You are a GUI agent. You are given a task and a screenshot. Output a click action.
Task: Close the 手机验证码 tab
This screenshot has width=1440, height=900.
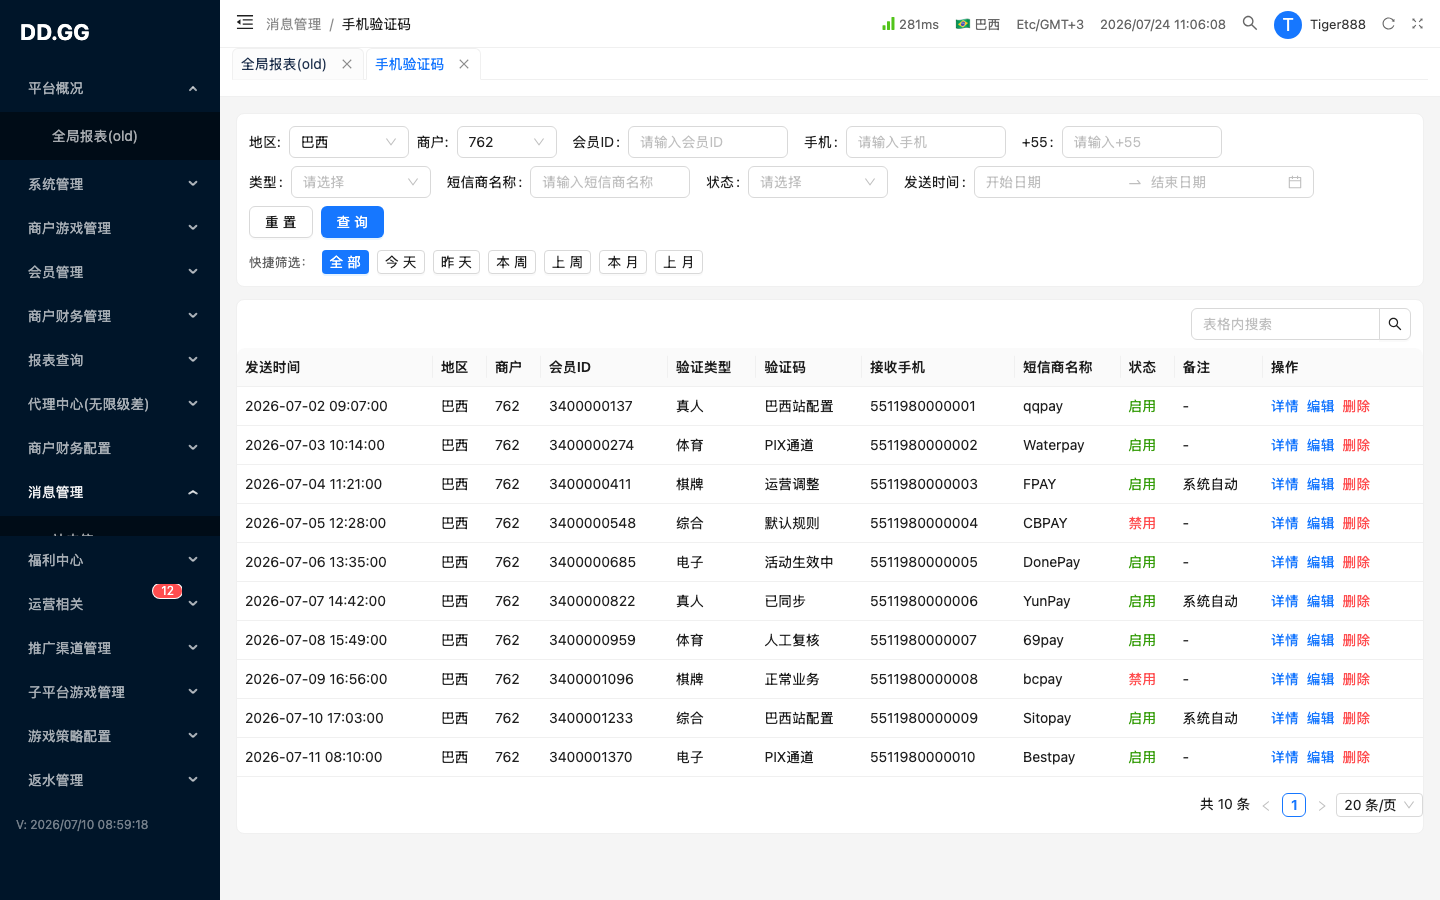pos(464,64)
